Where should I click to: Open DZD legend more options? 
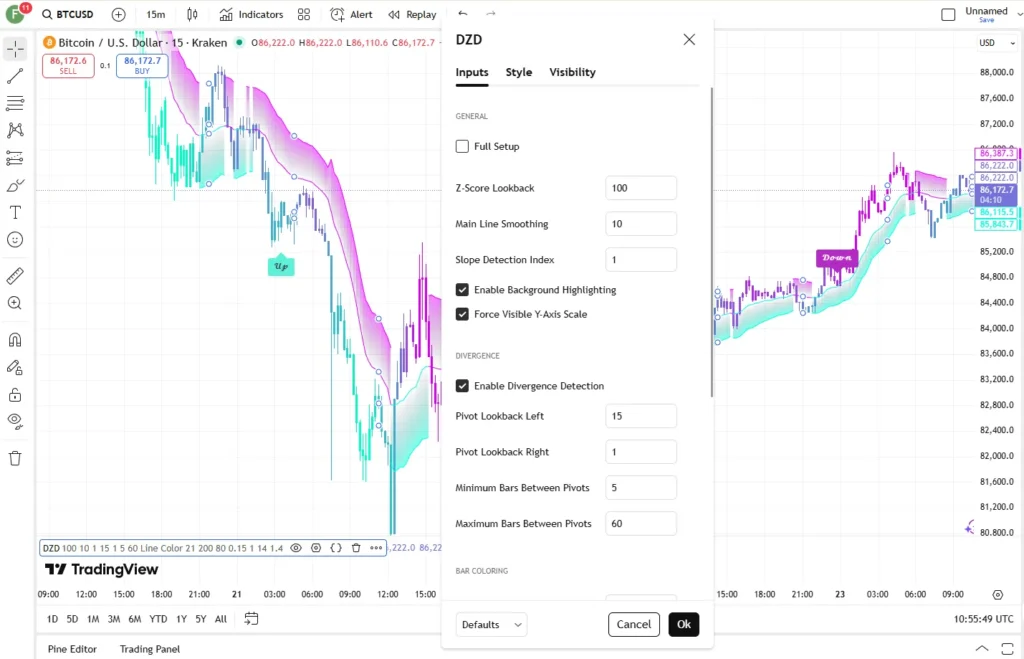(376, 548)
